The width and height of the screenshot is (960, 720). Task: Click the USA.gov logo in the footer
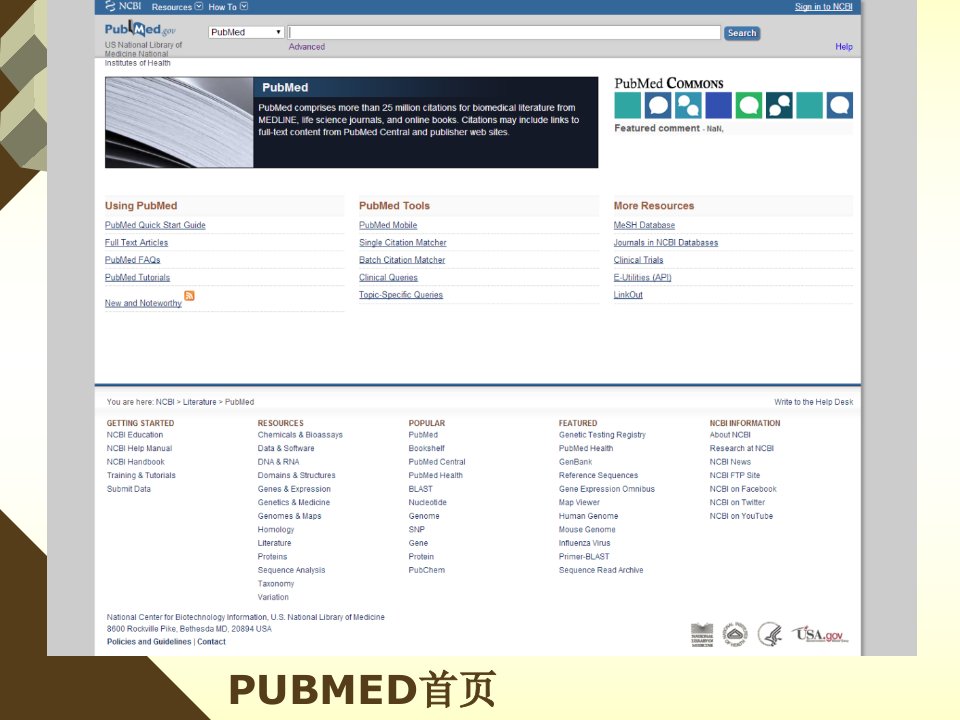coord(820,634)
